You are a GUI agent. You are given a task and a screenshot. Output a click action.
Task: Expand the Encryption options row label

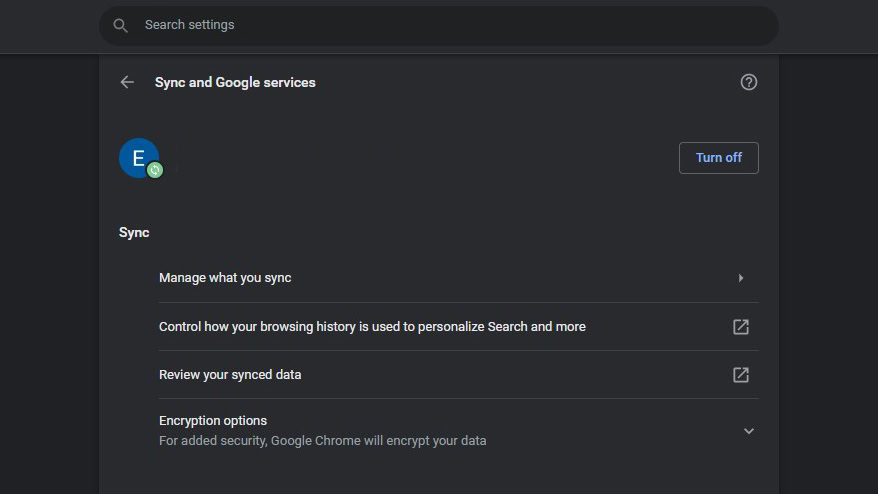[213, 421]
